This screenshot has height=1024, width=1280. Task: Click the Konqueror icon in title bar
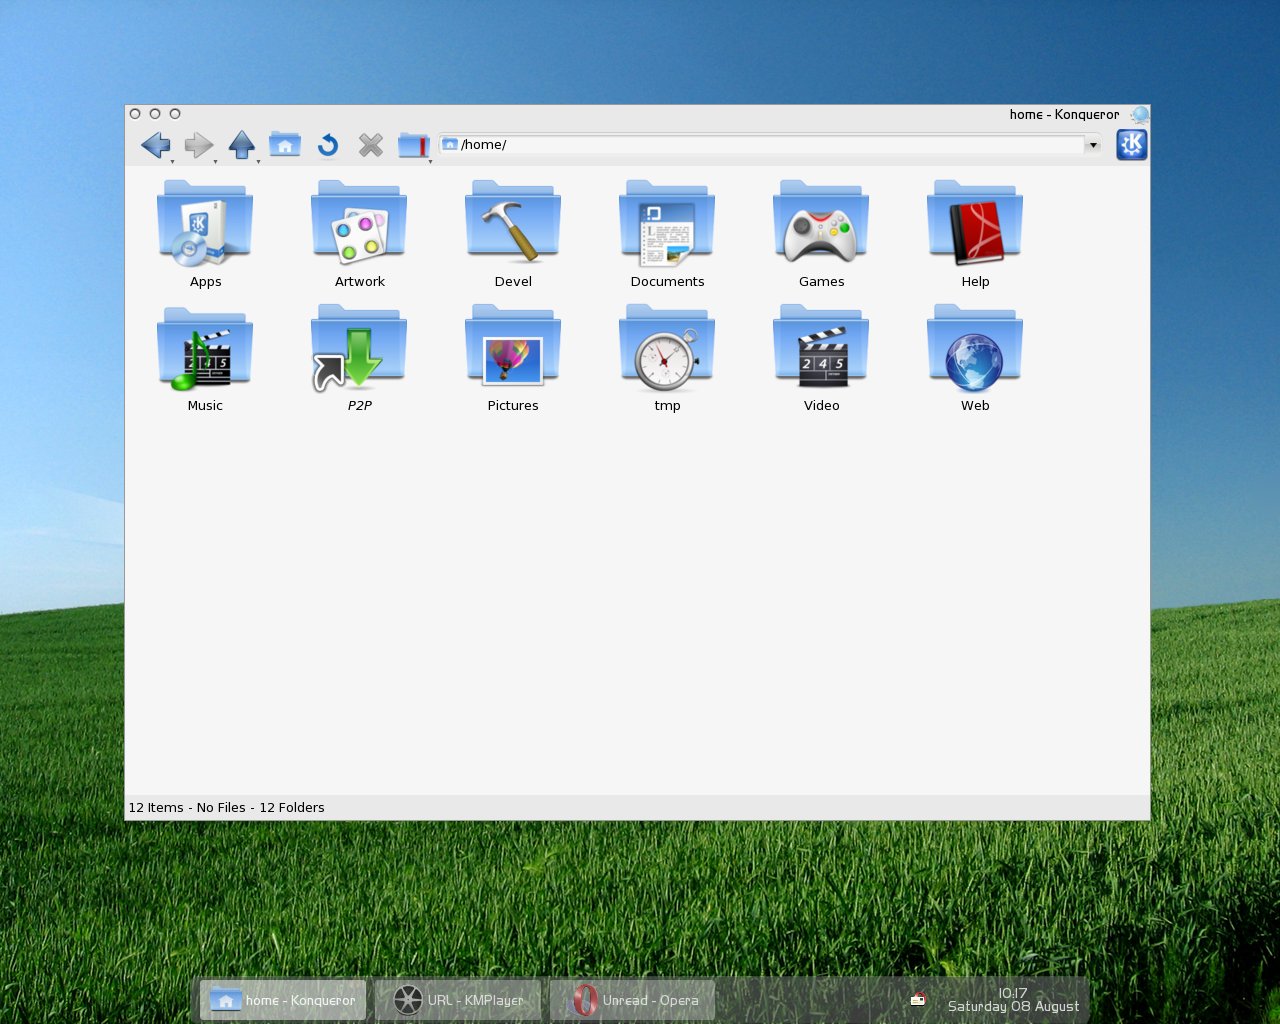(1139, 115)
